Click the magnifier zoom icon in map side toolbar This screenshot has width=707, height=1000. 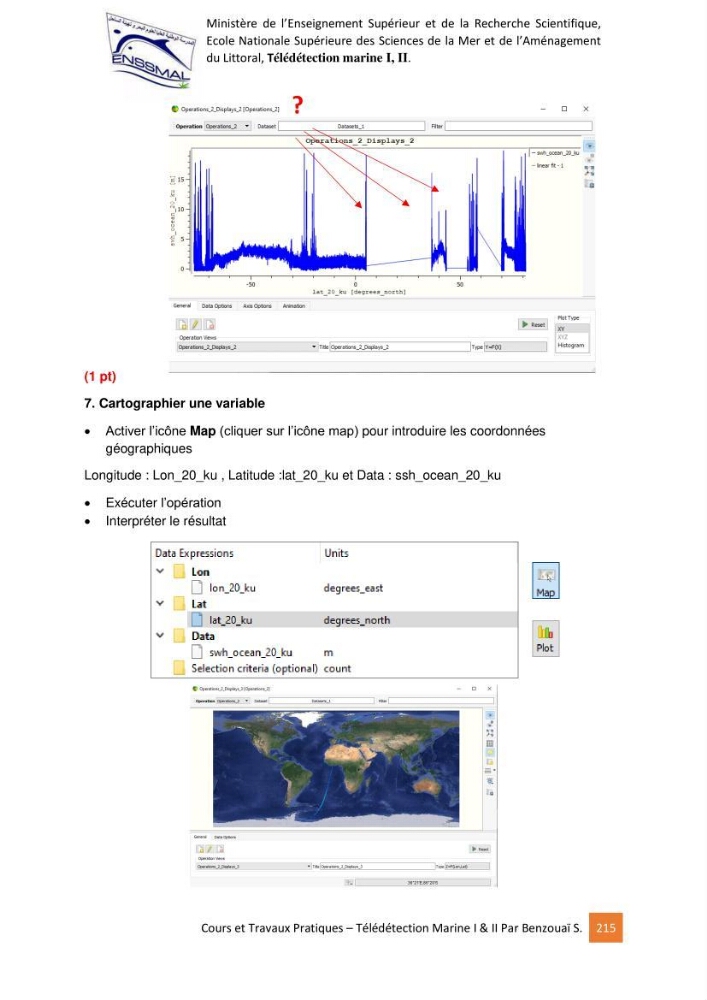click(x=490, y=781)
